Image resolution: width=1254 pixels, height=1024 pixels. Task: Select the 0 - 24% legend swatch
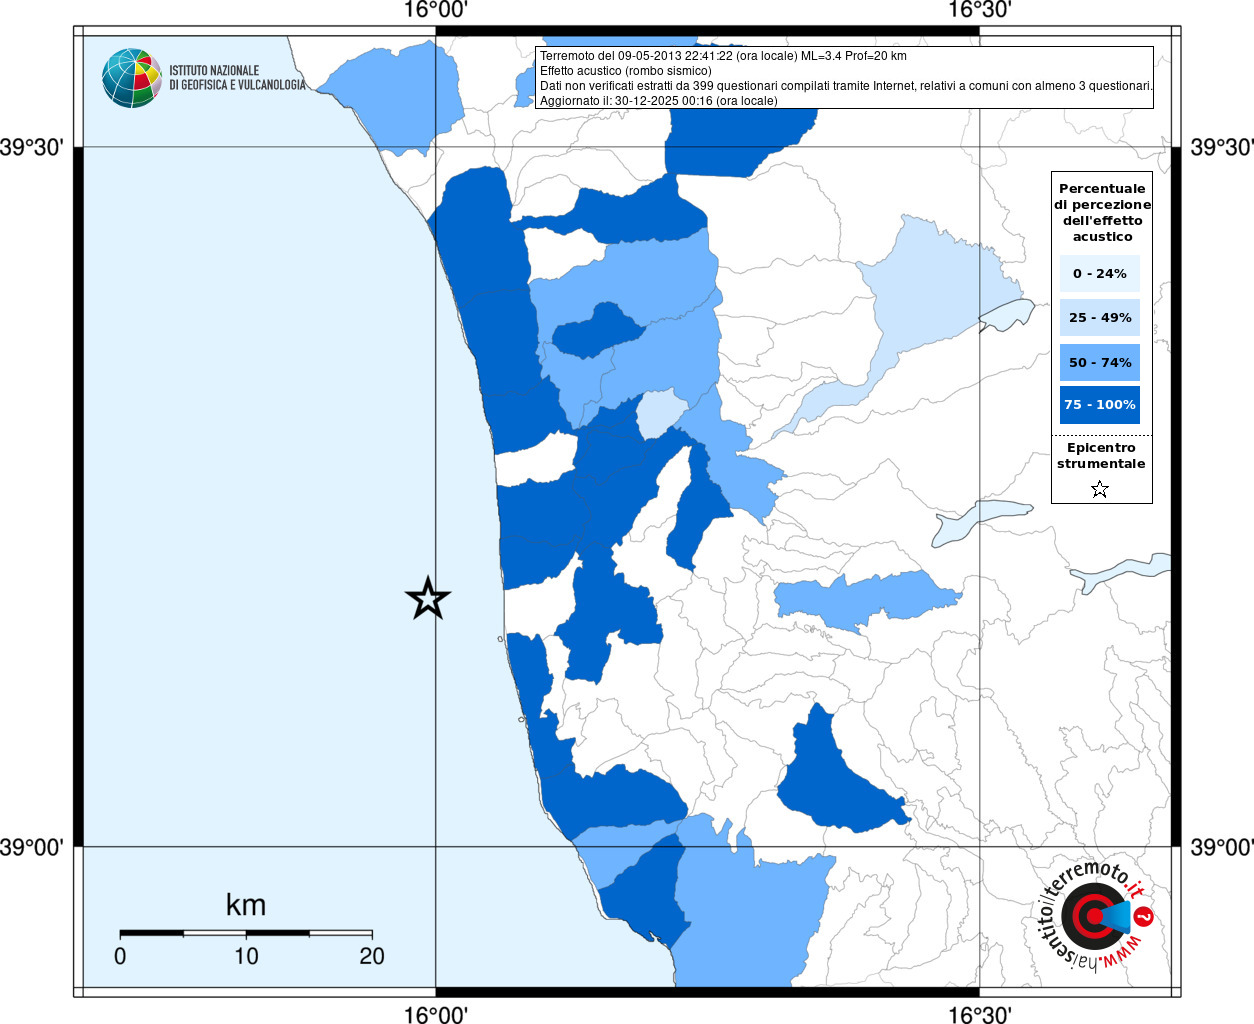[1100, 273]
